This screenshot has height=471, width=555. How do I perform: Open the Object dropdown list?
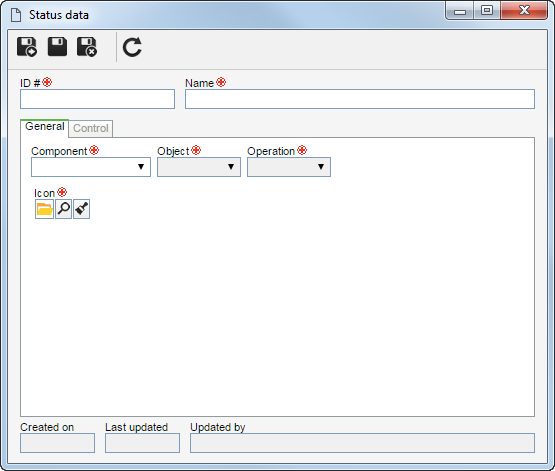[x=199, y=167]
